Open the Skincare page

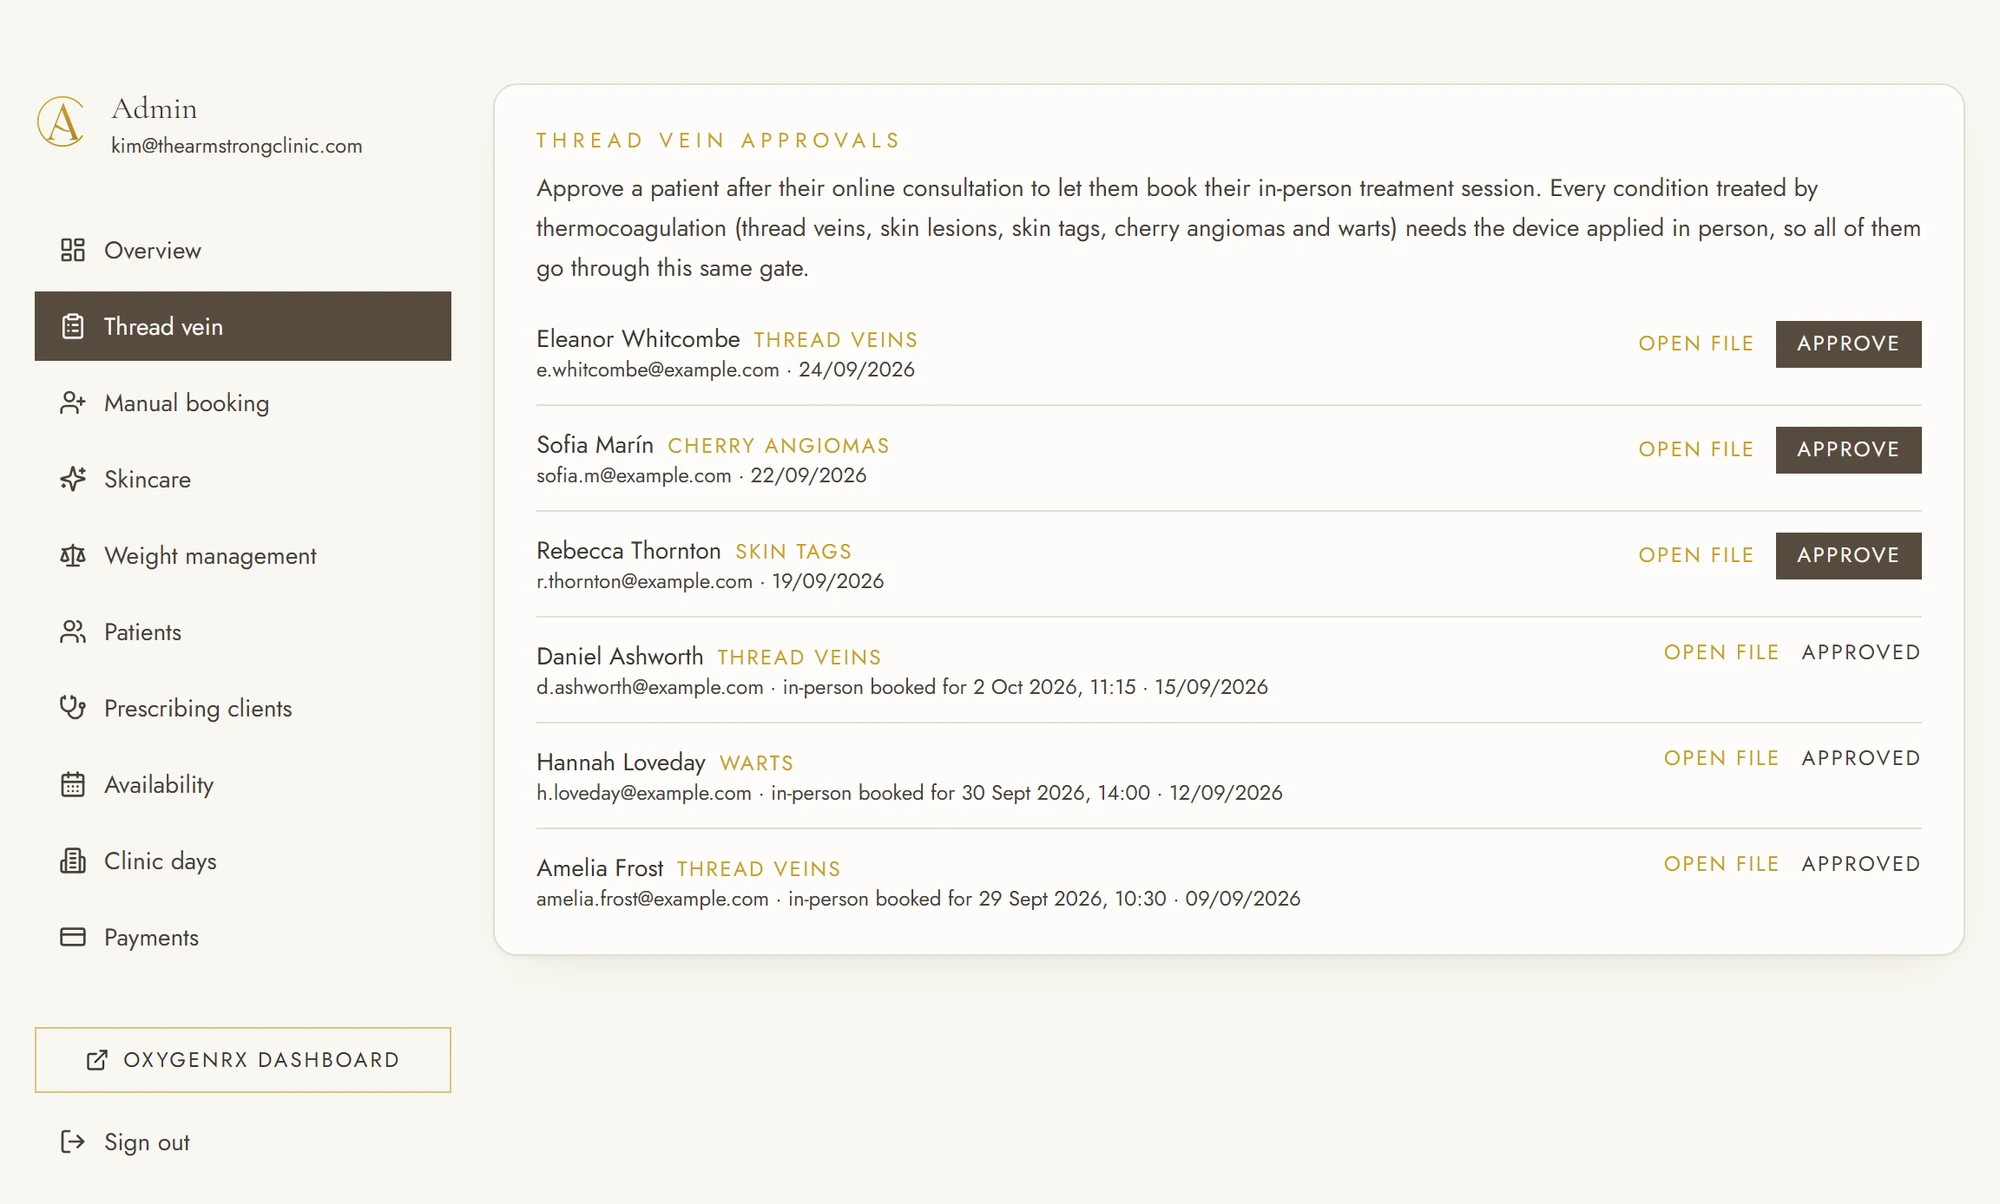tap(243, 479)
